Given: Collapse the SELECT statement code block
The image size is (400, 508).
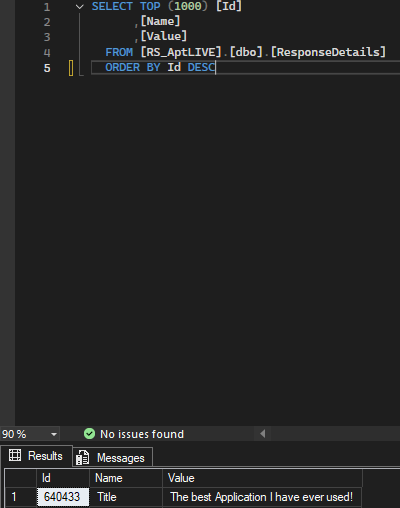Looking at the screenshot, I should coord(79,7).
